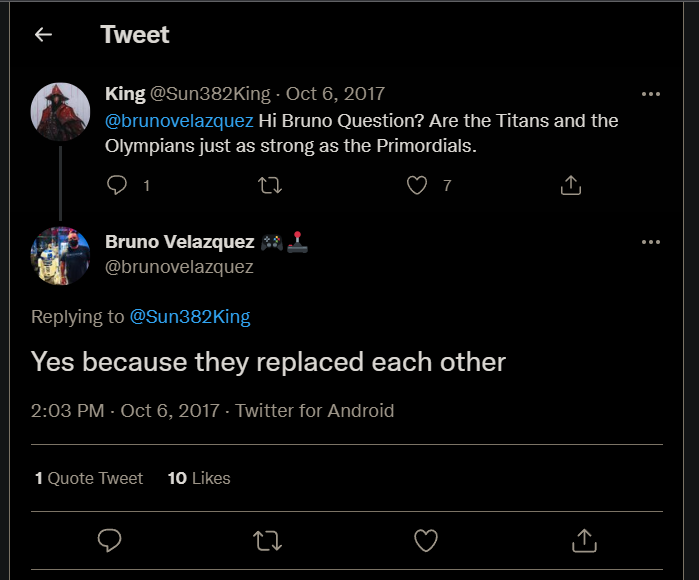Reply to Bruno Velazquez's tweet
699x580 pixels.
(110, 541)
